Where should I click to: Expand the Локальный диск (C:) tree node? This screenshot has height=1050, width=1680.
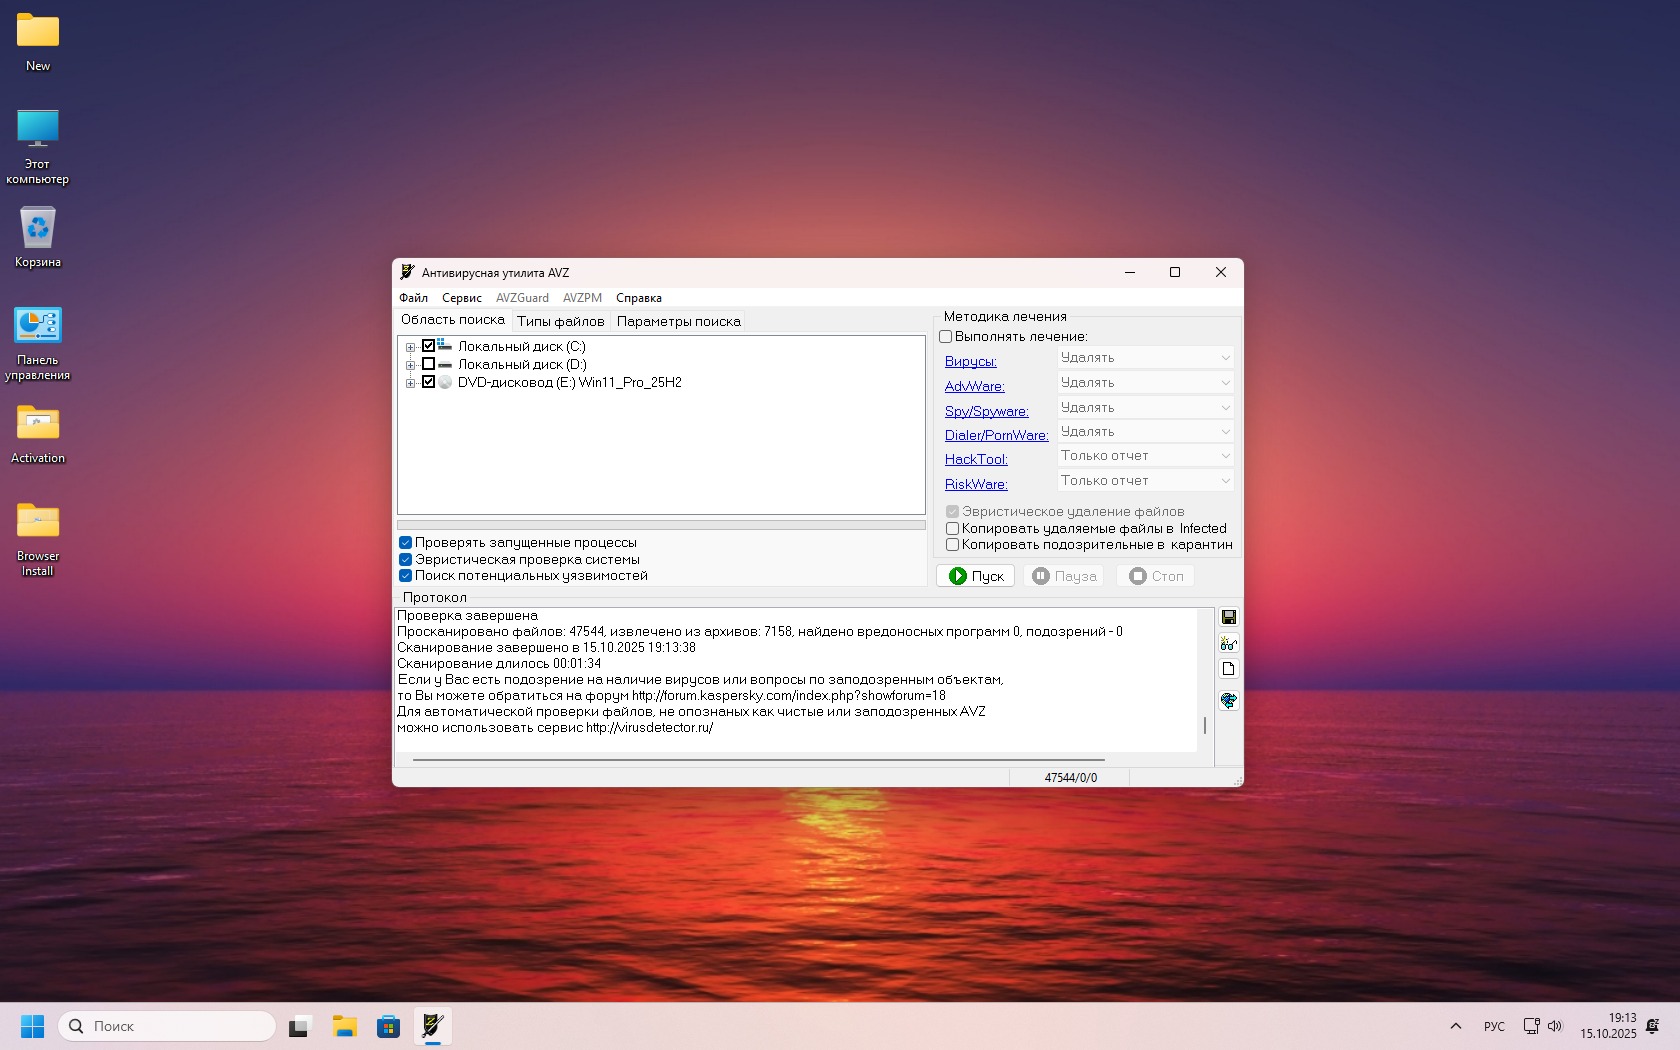(410, 347)
